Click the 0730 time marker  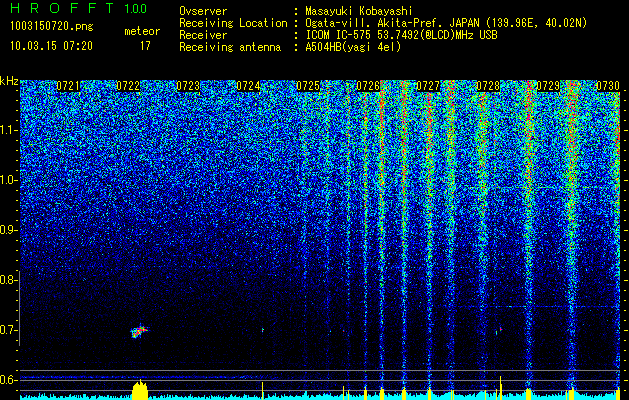pos(608,85)
